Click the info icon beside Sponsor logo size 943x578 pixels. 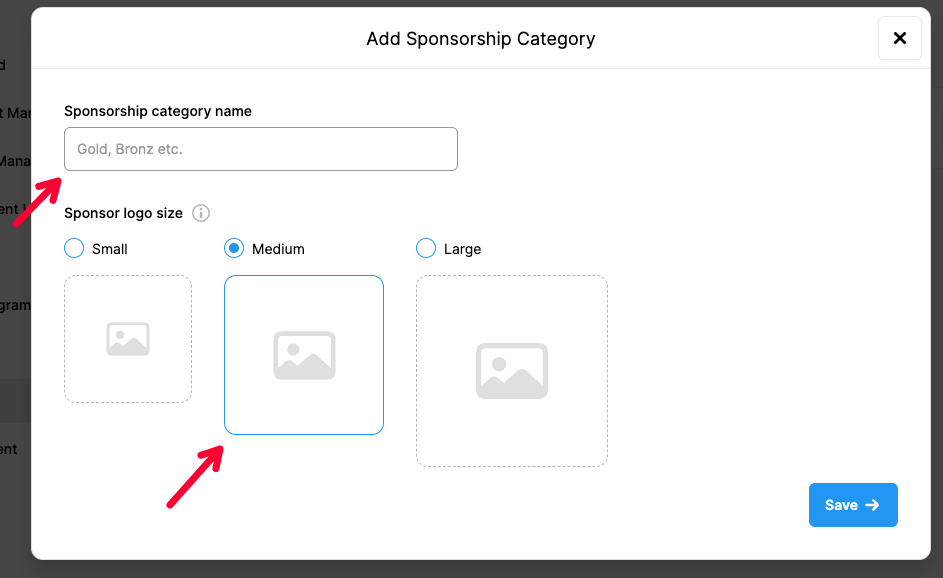click(200, 213)
